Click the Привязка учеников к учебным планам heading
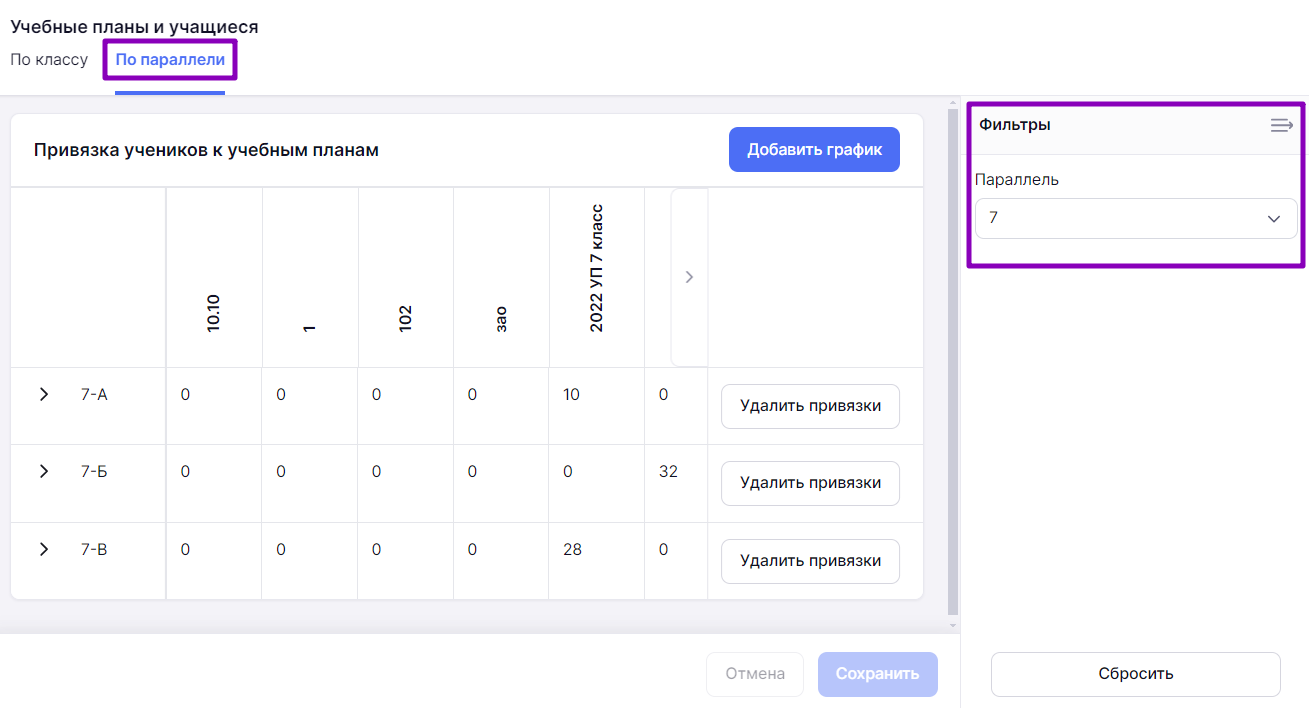The image size is (1309, 708). [206, 150]
